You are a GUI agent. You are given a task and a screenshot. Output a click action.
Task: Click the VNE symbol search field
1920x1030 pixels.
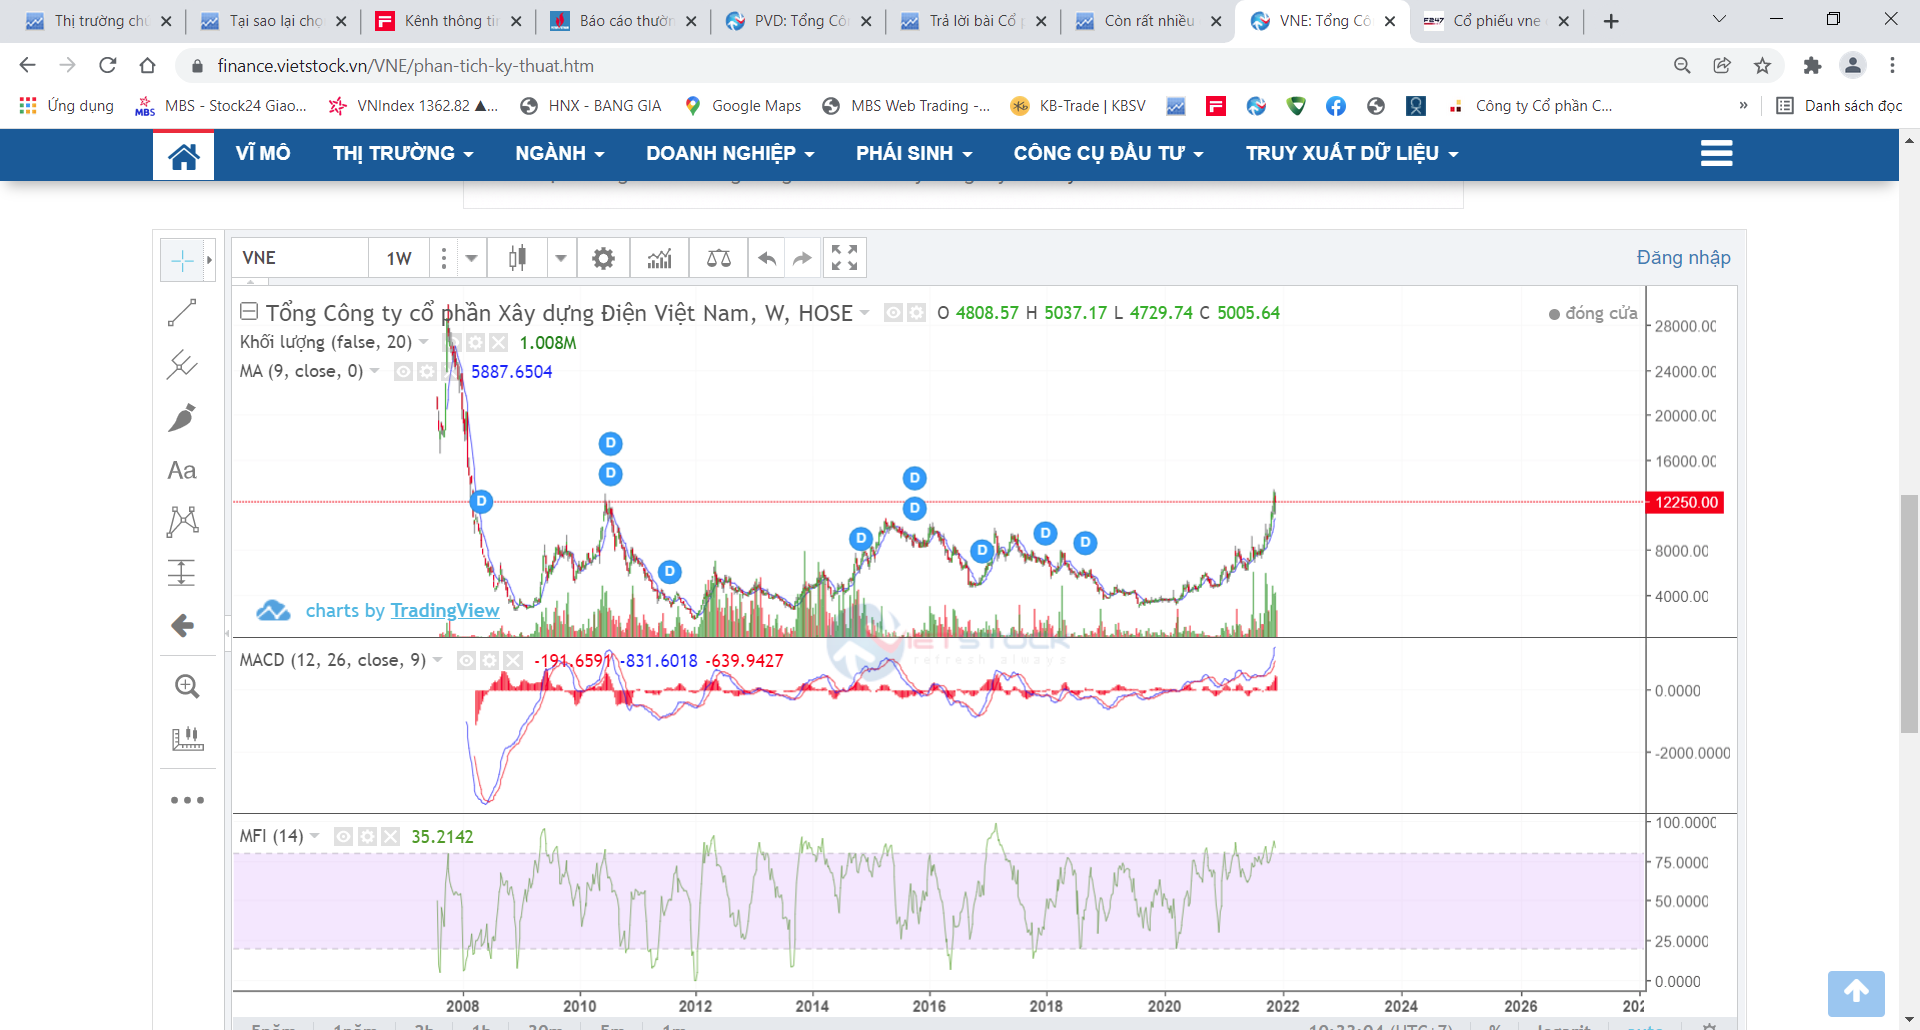(x=300, y=258)
